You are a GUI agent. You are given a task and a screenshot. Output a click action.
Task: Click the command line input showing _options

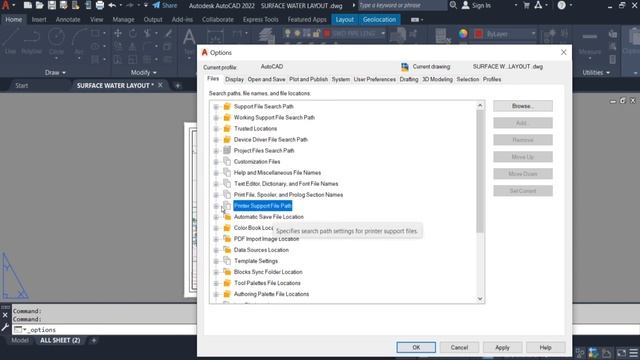[105, 329]
